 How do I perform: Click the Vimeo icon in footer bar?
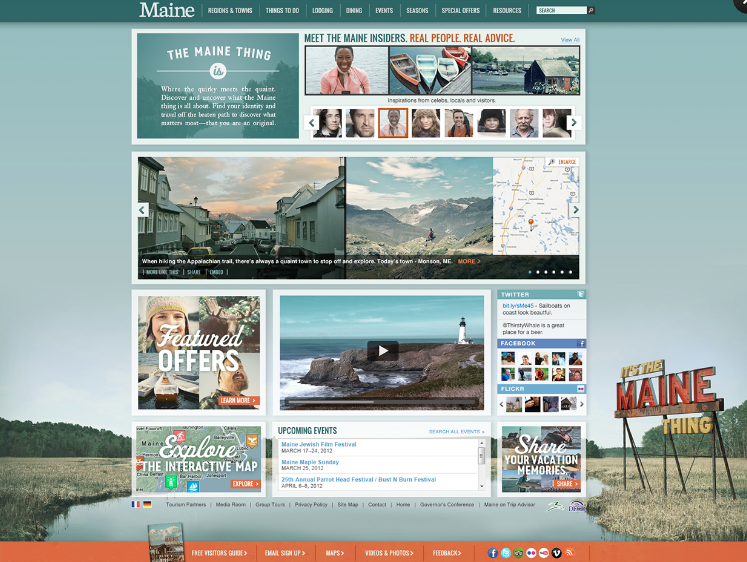coord(556,552)
